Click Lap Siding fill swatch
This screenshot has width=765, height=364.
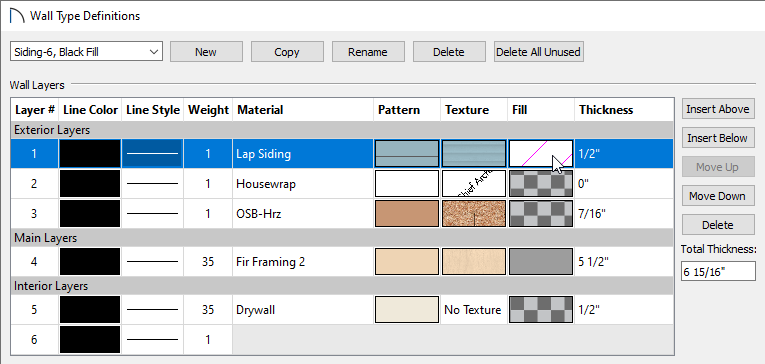(x=541, y=154)
